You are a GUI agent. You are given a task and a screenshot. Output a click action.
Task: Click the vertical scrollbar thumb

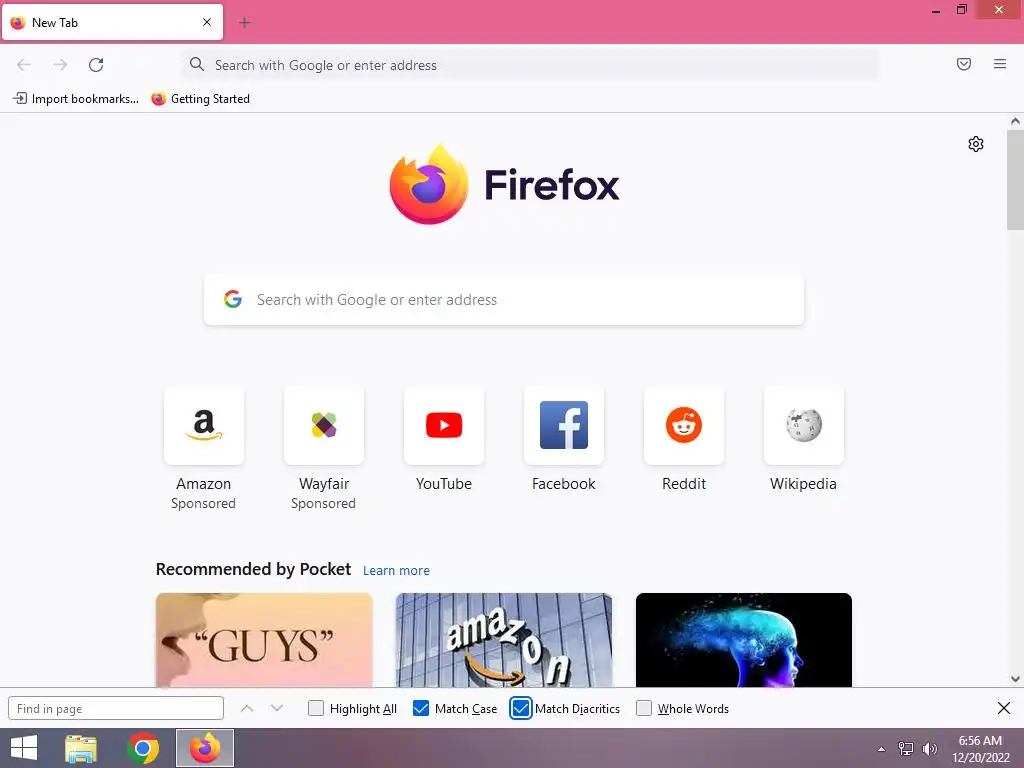(x=1015, y=180)
